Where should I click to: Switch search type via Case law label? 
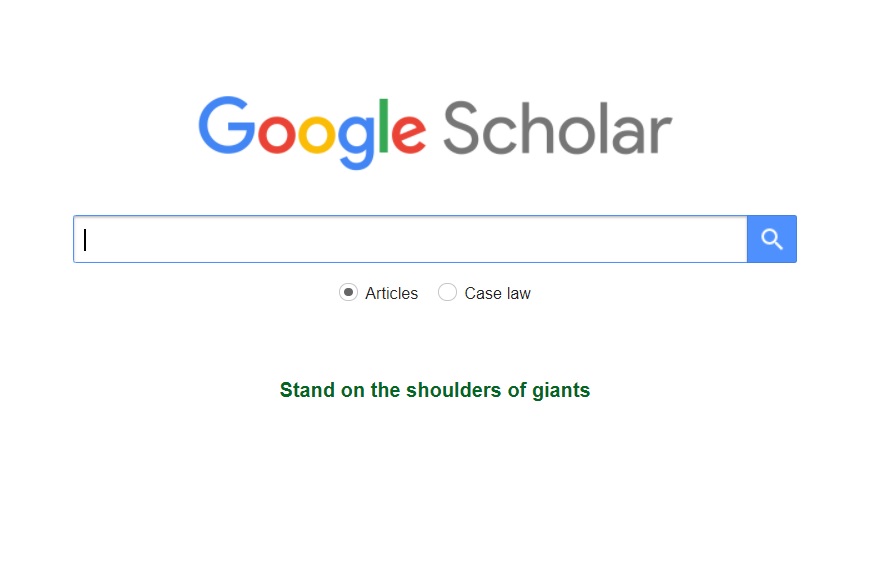point(497,293)
